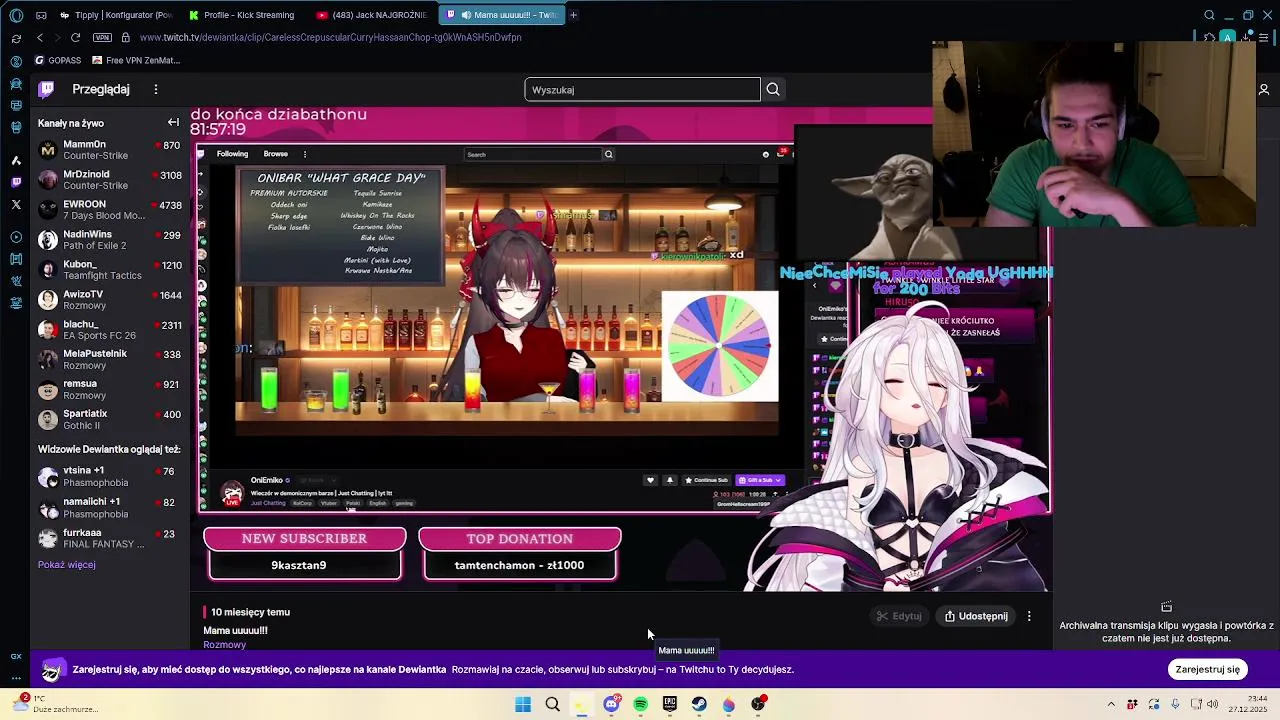Open the Twitch user account icon
The image size is (1280, 720).
coord(1264,90)
